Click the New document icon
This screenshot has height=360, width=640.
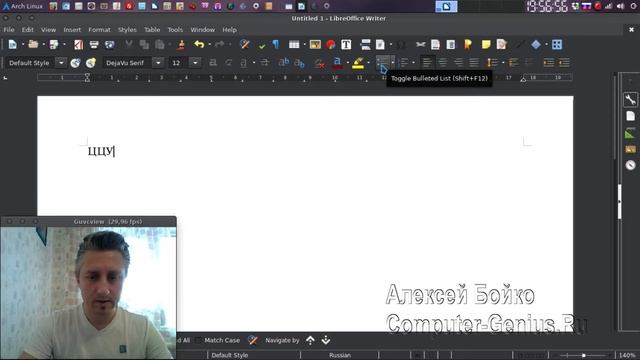pyautogui.click(x=12, y=44)
